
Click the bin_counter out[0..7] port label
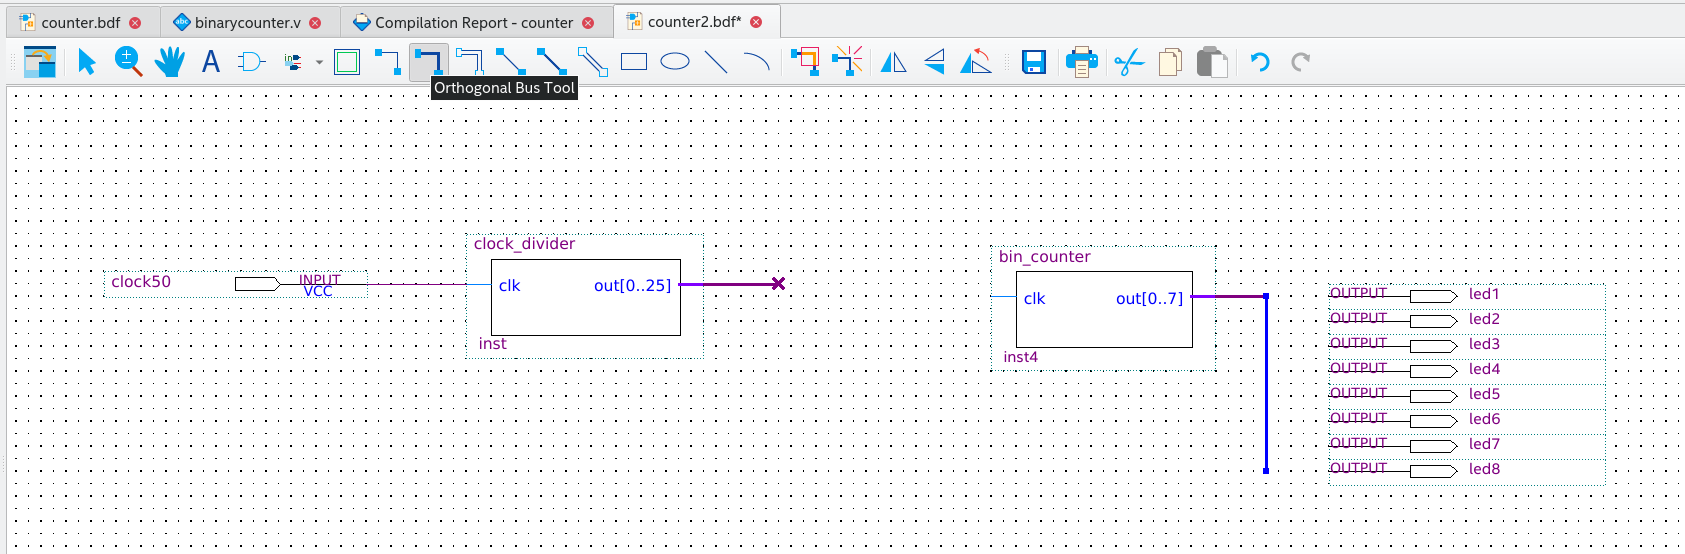[x=1149, y=299]
